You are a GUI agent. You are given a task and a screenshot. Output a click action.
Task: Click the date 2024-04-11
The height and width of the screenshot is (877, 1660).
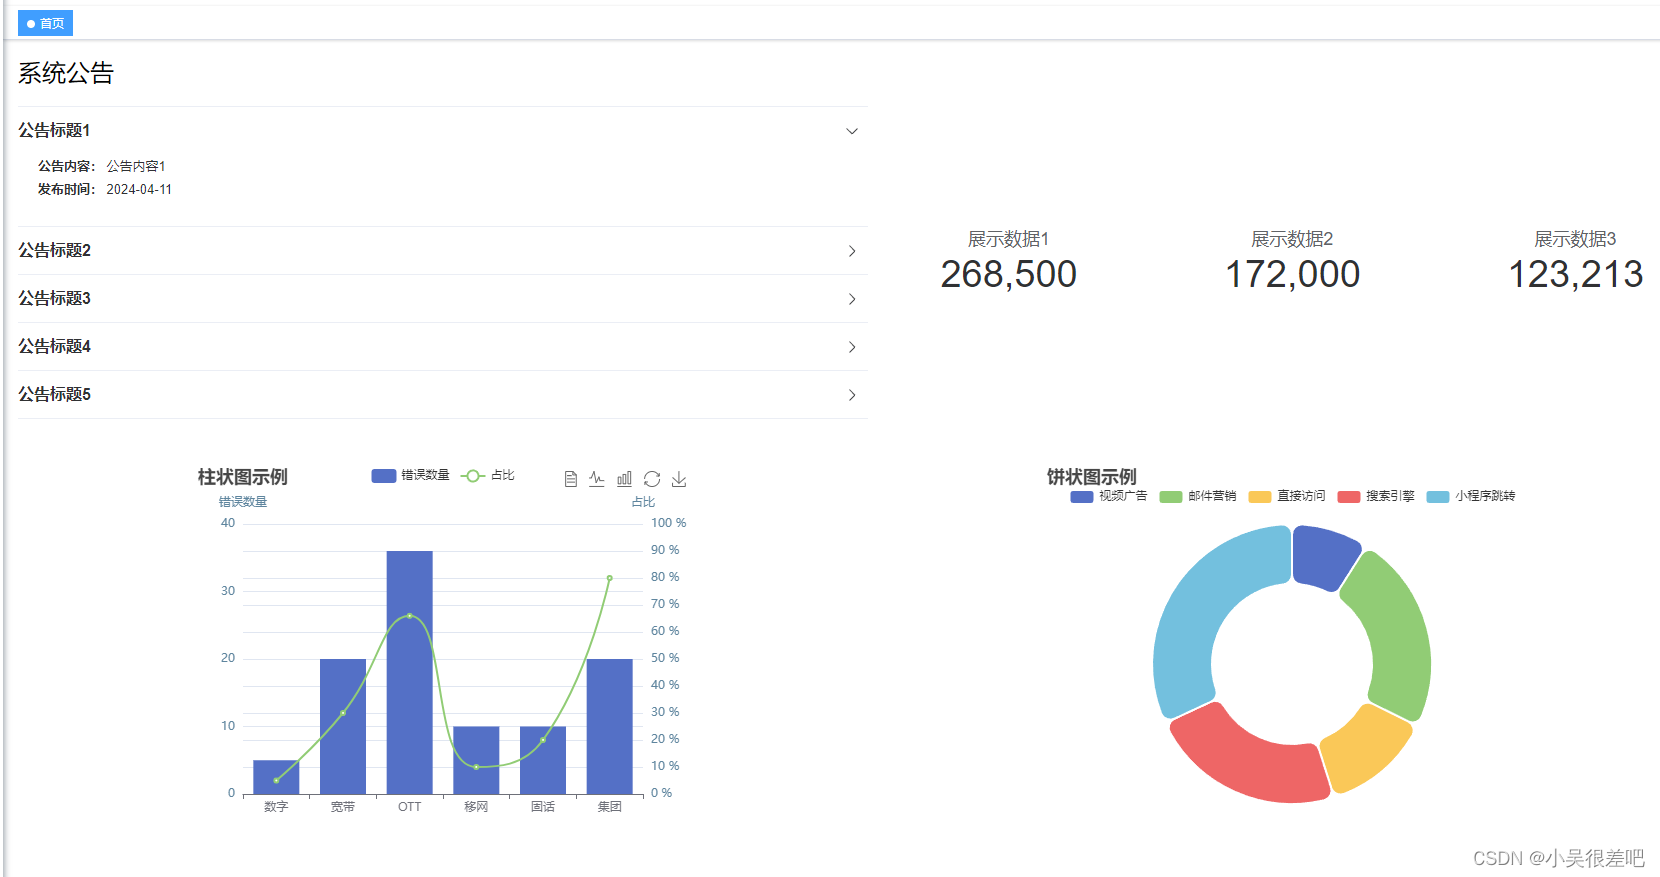tap(139, 189)
